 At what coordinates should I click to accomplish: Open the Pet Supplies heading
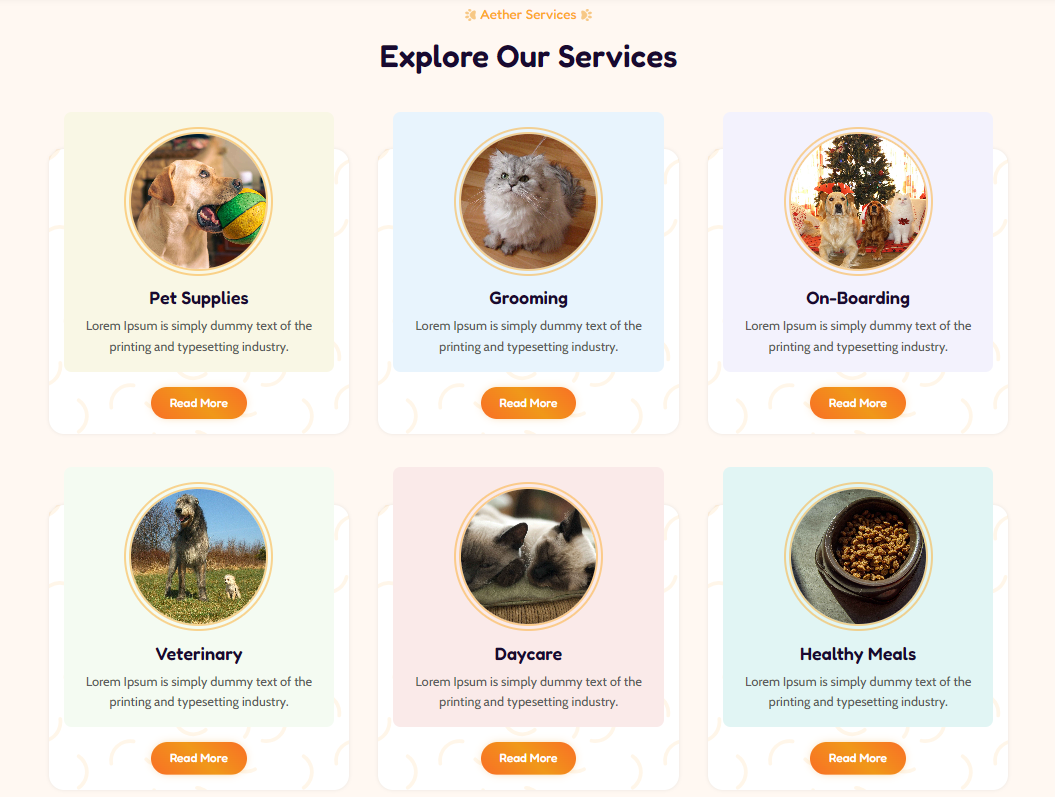(x=199, y=298)
